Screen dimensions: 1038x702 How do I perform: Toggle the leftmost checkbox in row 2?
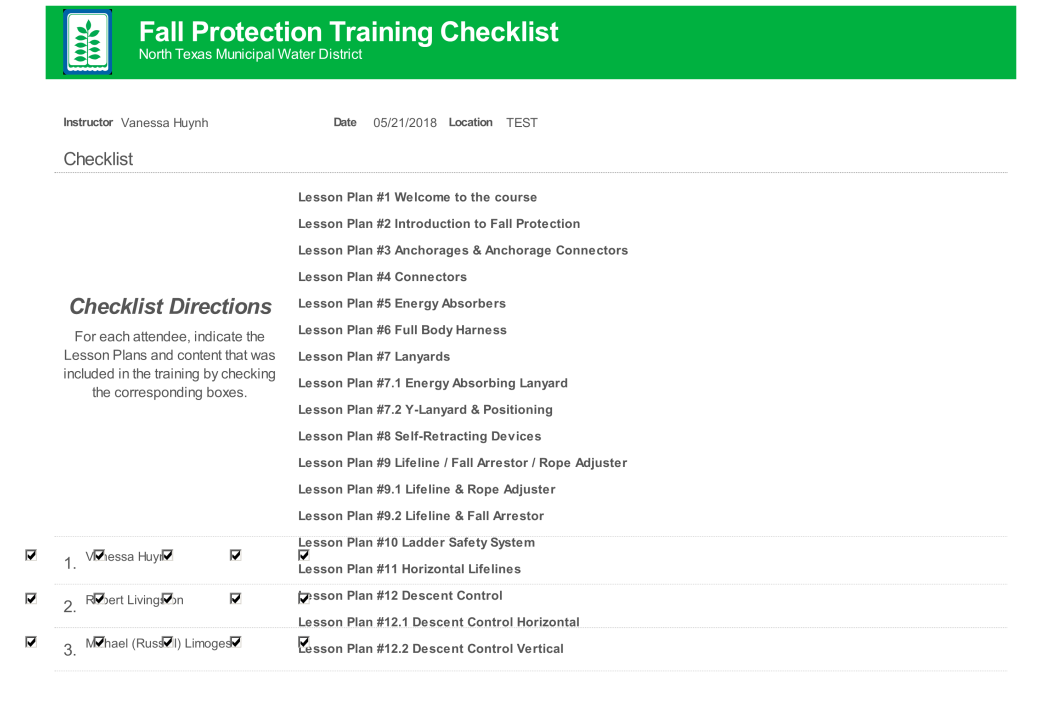(31, 598)
